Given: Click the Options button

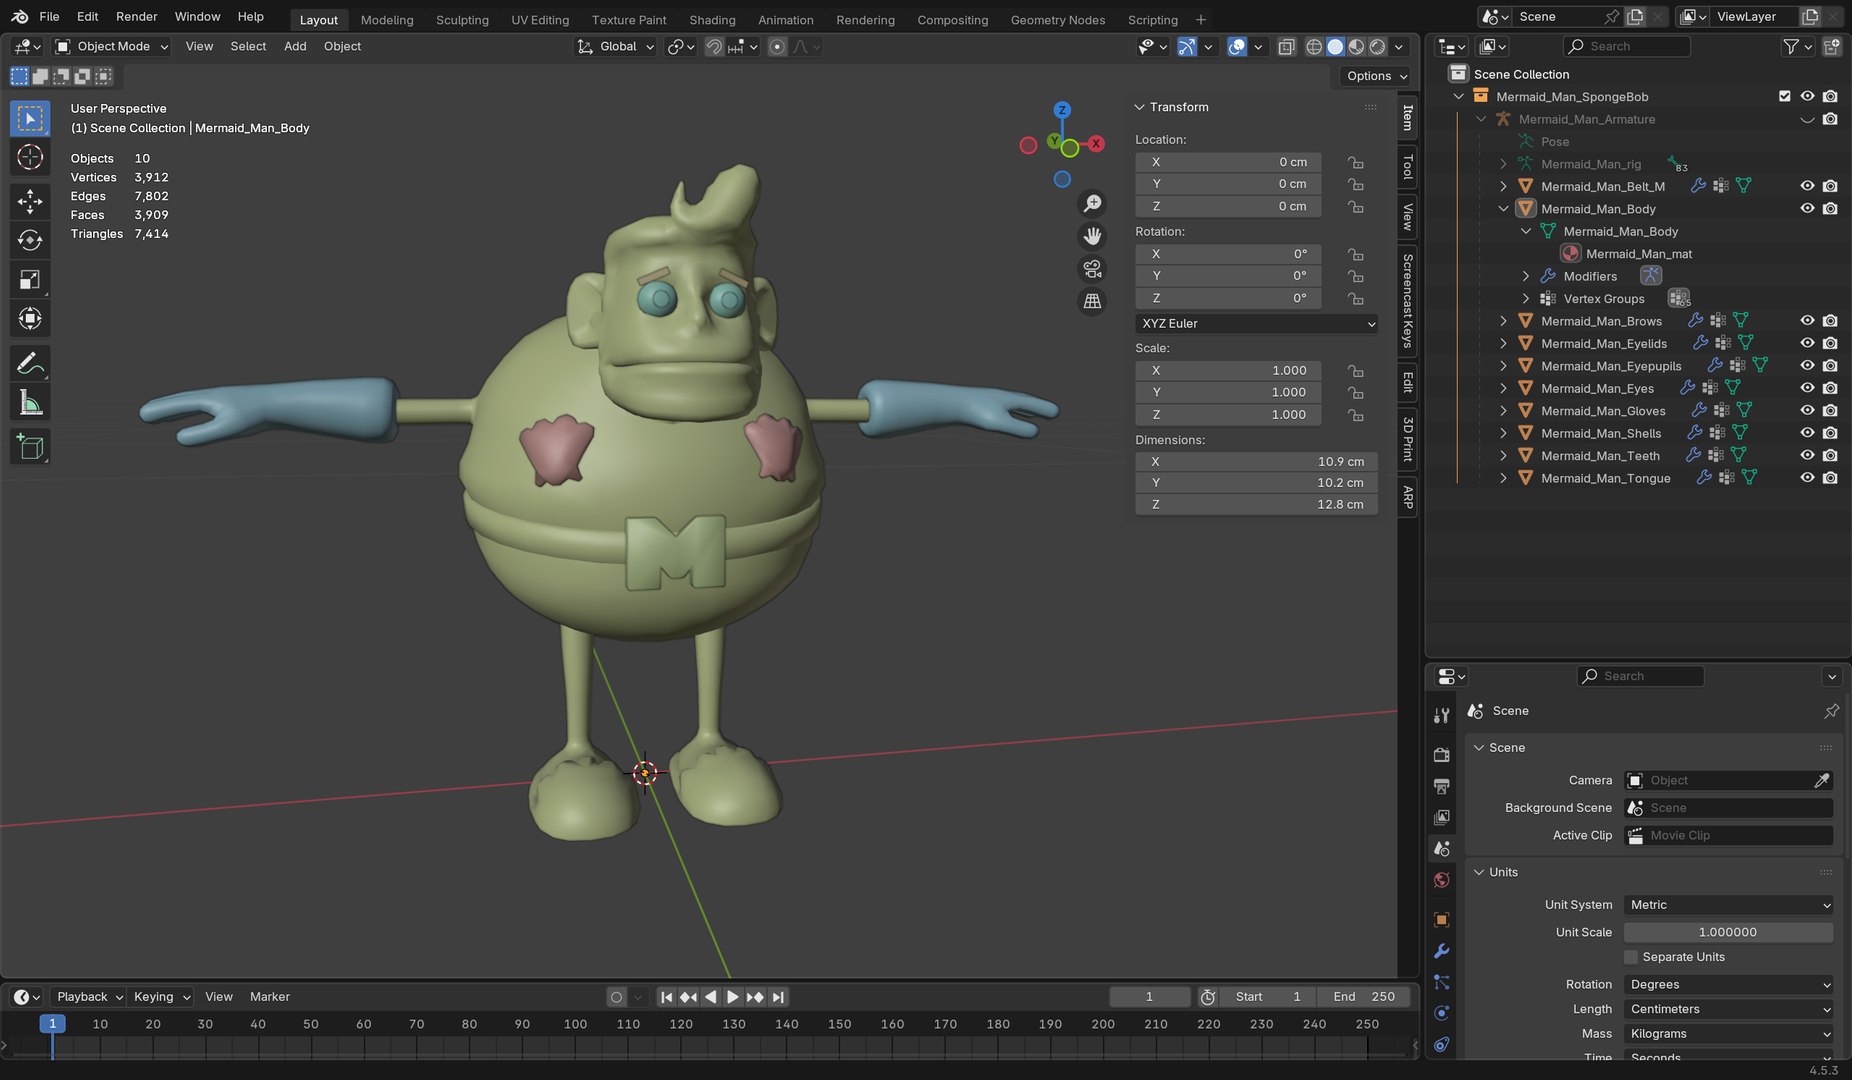Looking at the screenshot, I should coord(1375,76).
